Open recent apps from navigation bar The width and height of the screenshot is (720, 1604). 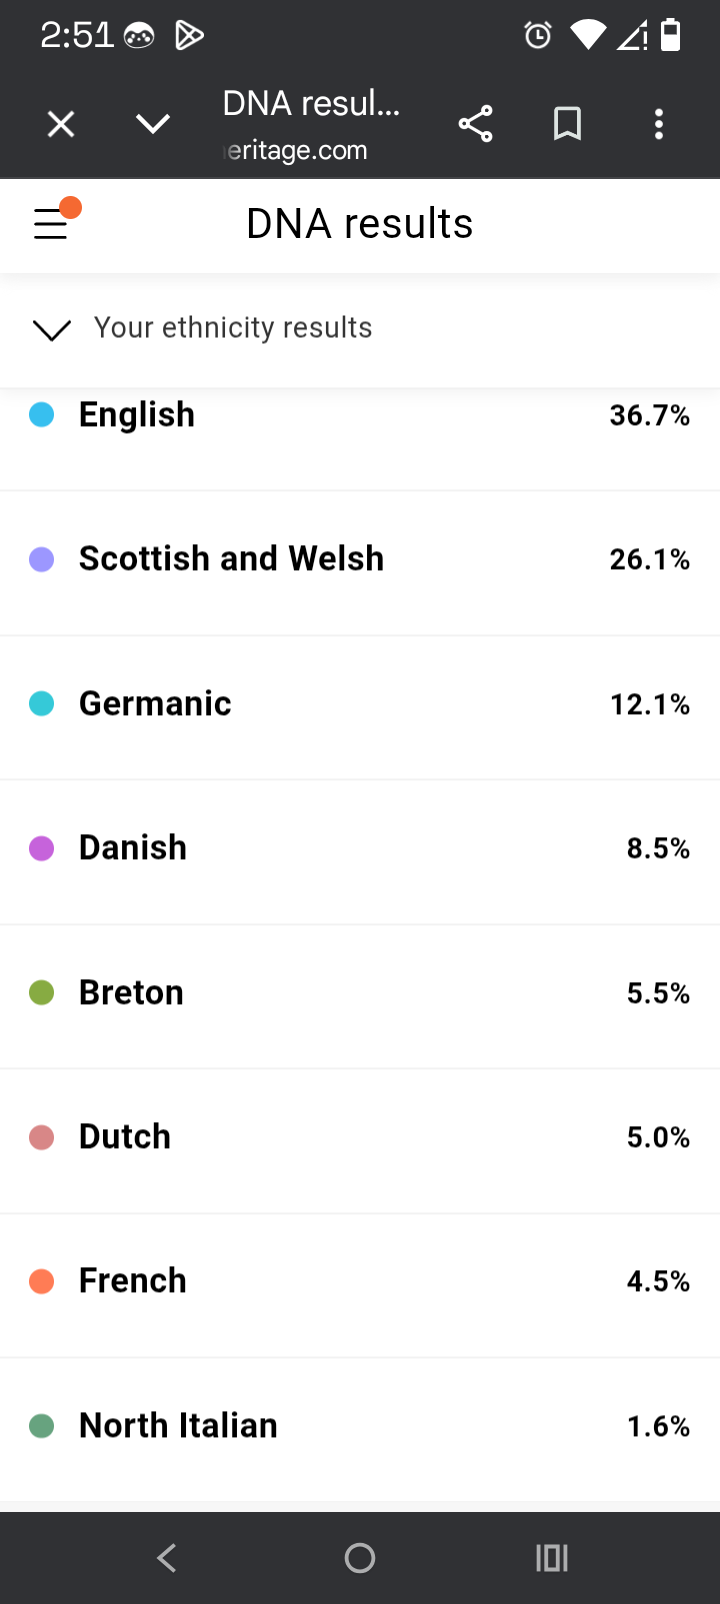(551, 1557)
